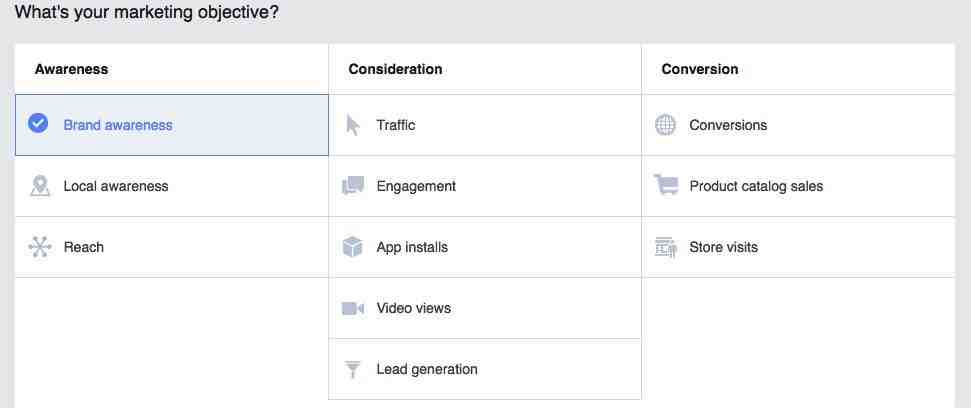
Task: Pick the Reach objective option
Action: click(172, 247)
